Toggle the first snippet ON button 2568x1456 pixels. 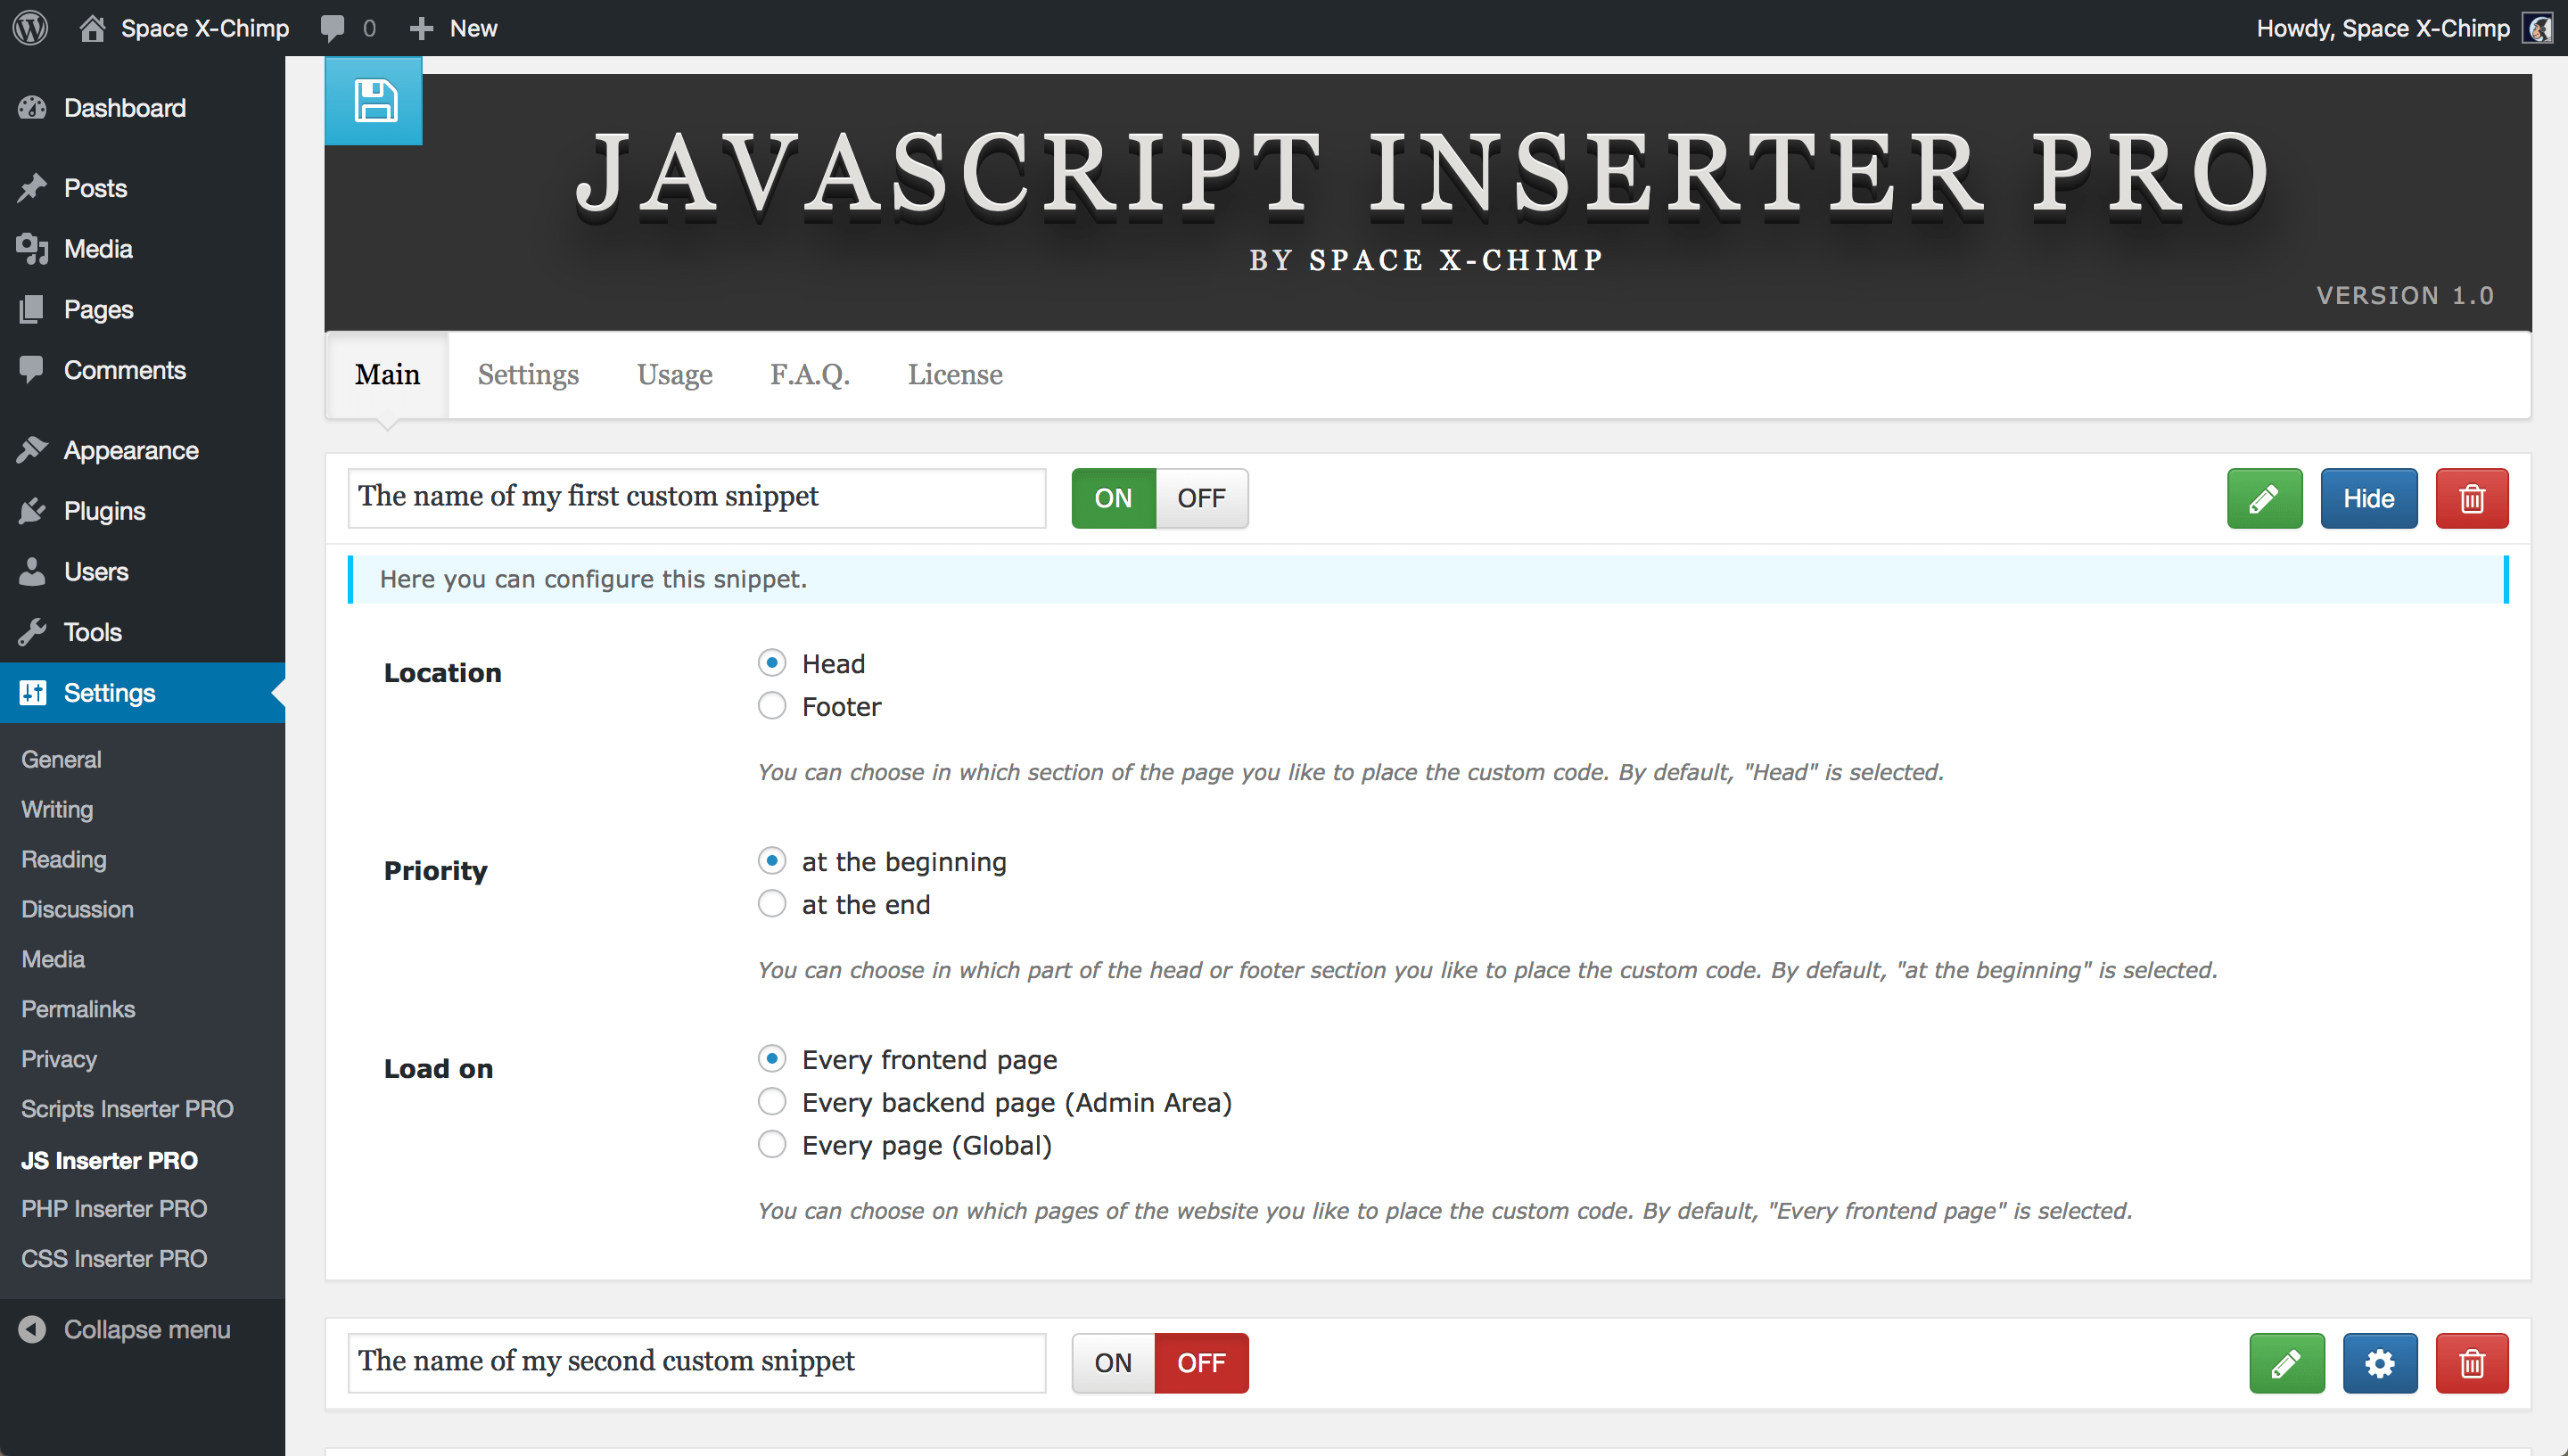1113,498
